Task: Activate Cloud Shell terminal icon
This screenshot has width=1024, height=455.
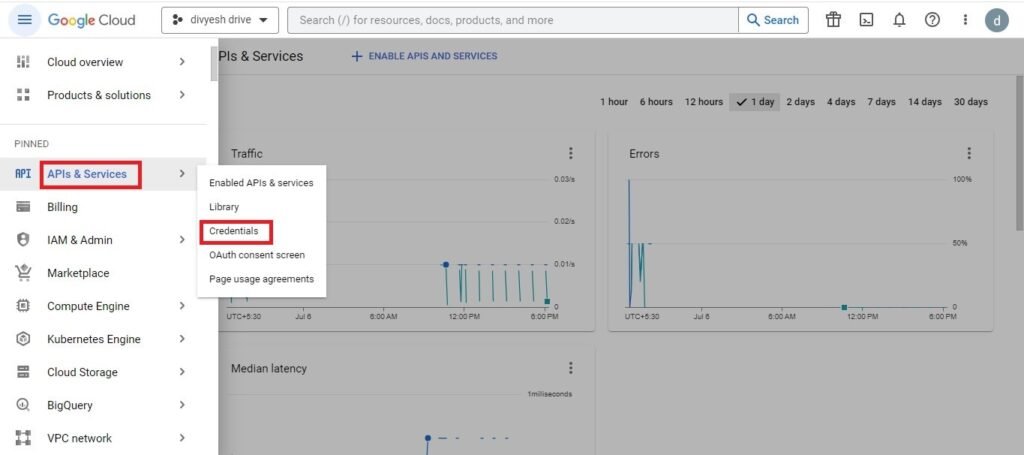Action: point(867,20)
